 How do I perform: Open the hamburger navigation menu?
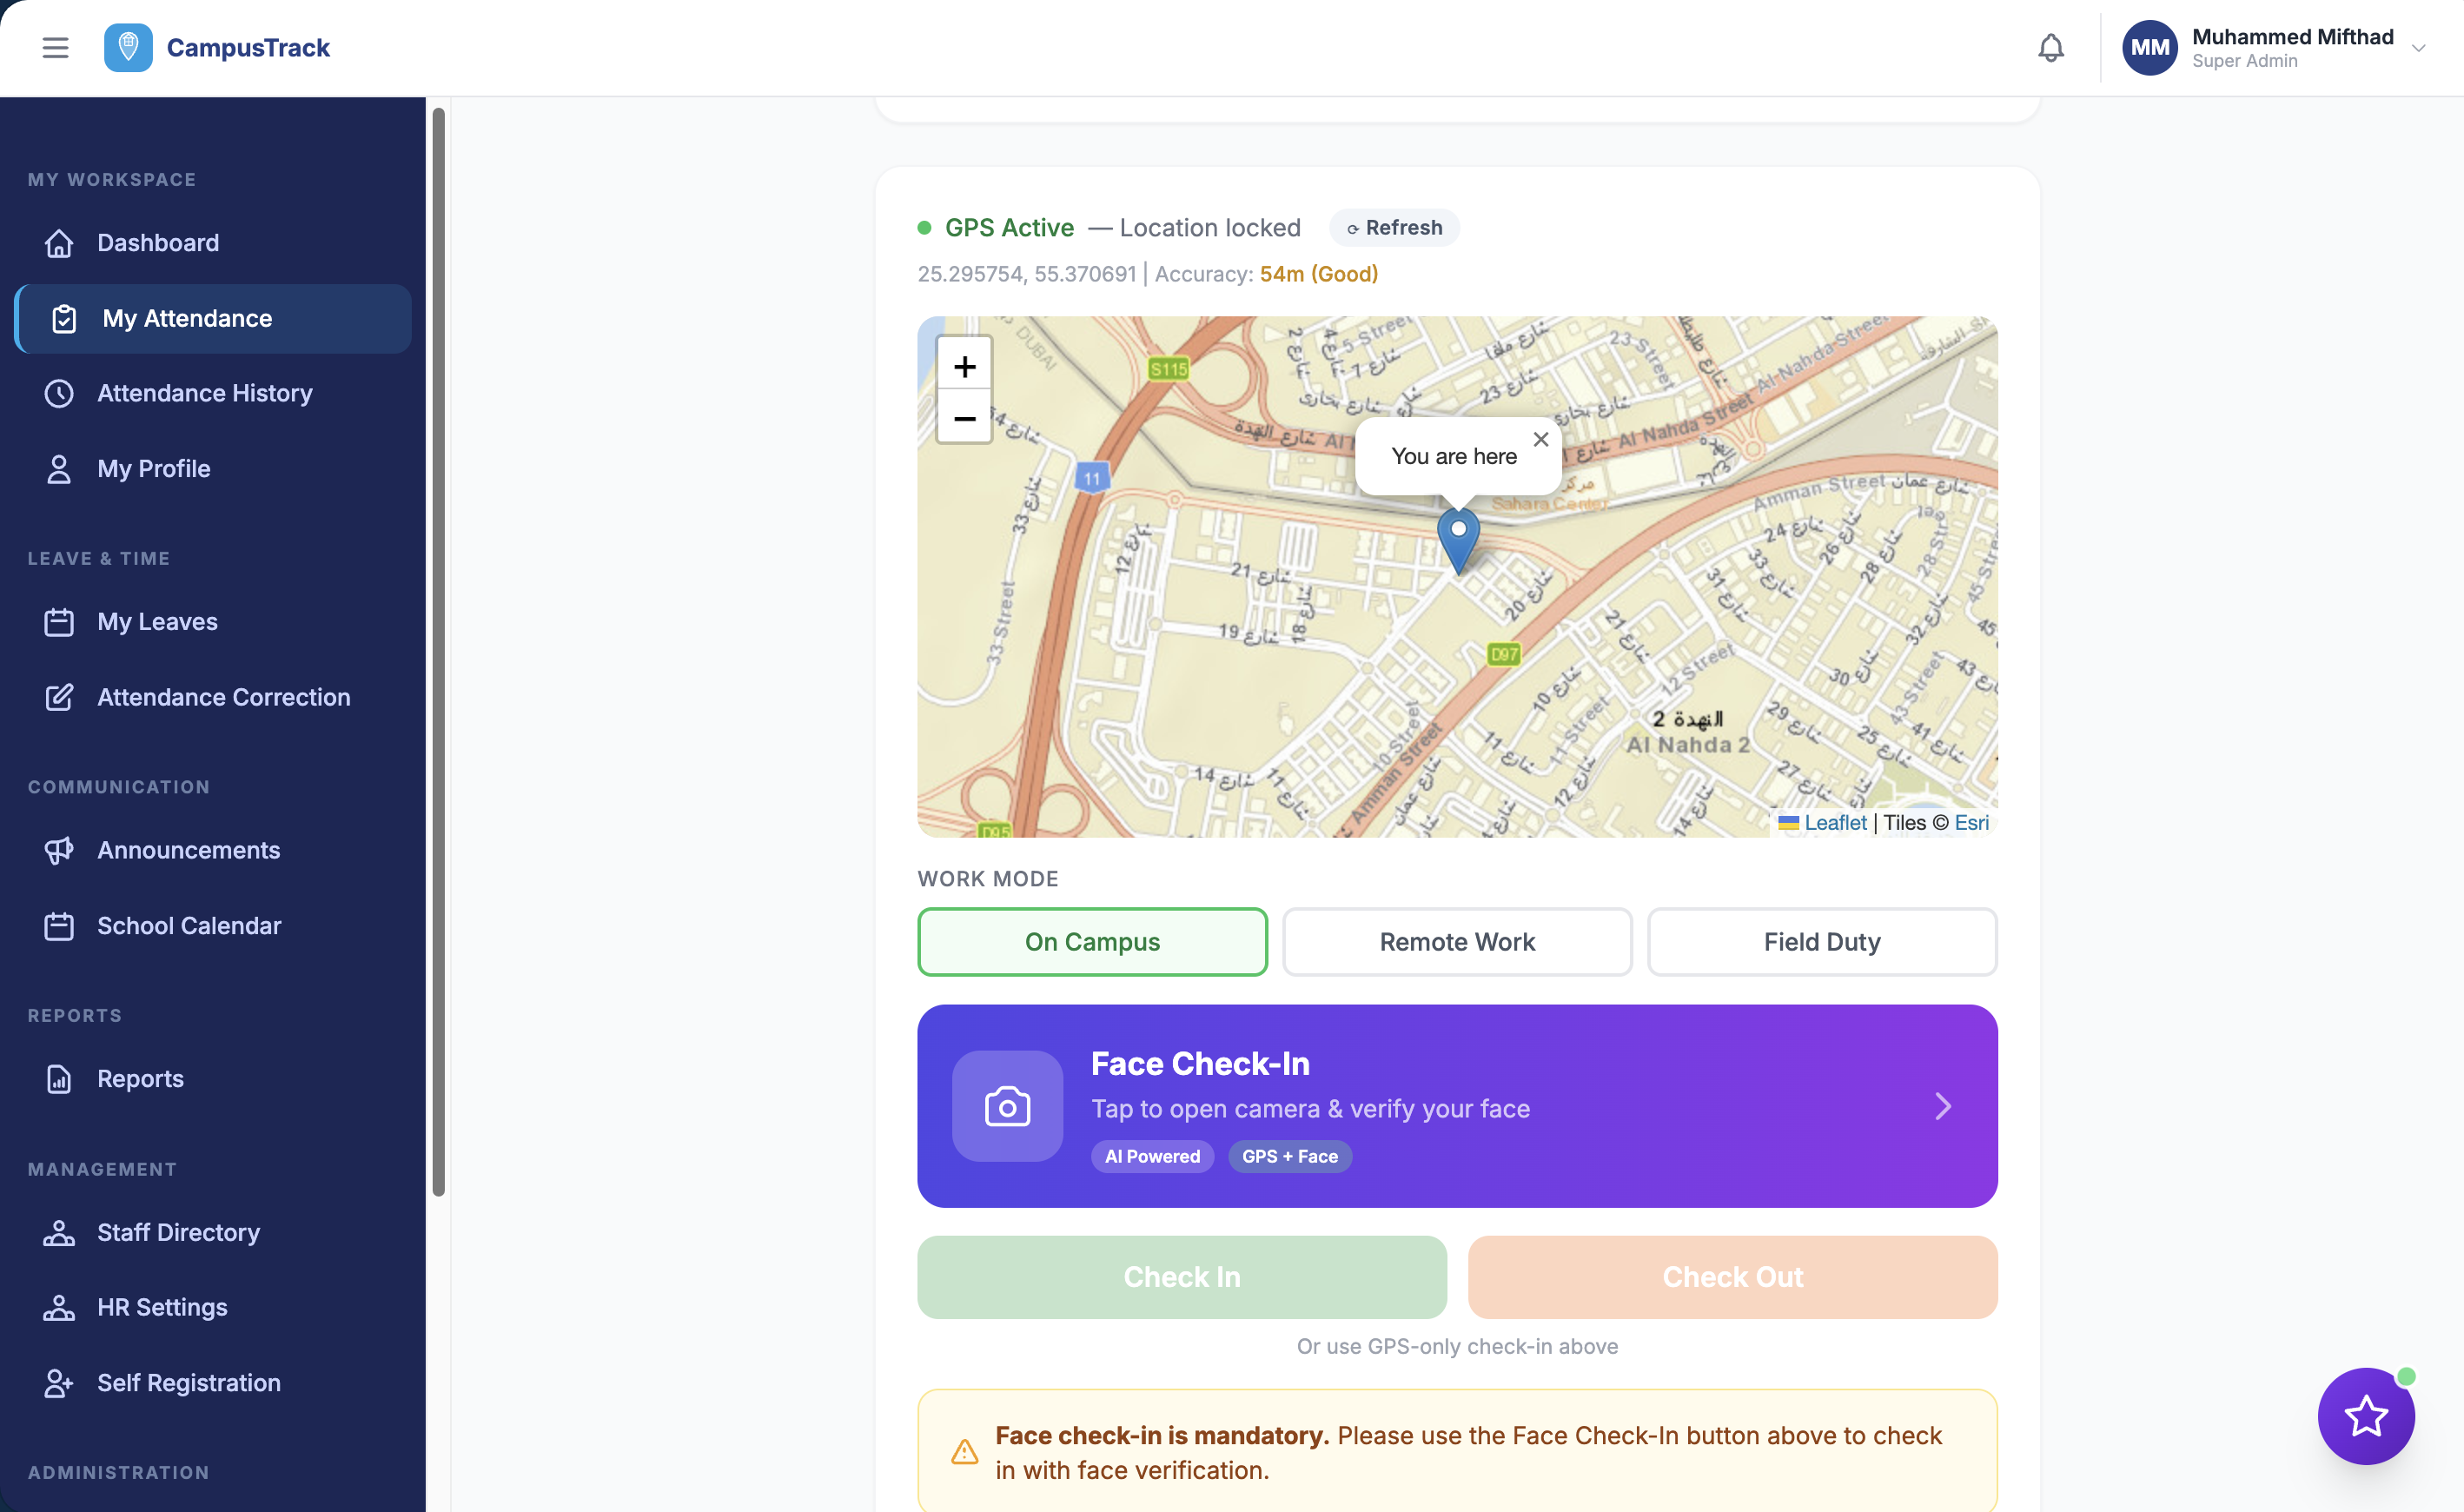[55, 47]
